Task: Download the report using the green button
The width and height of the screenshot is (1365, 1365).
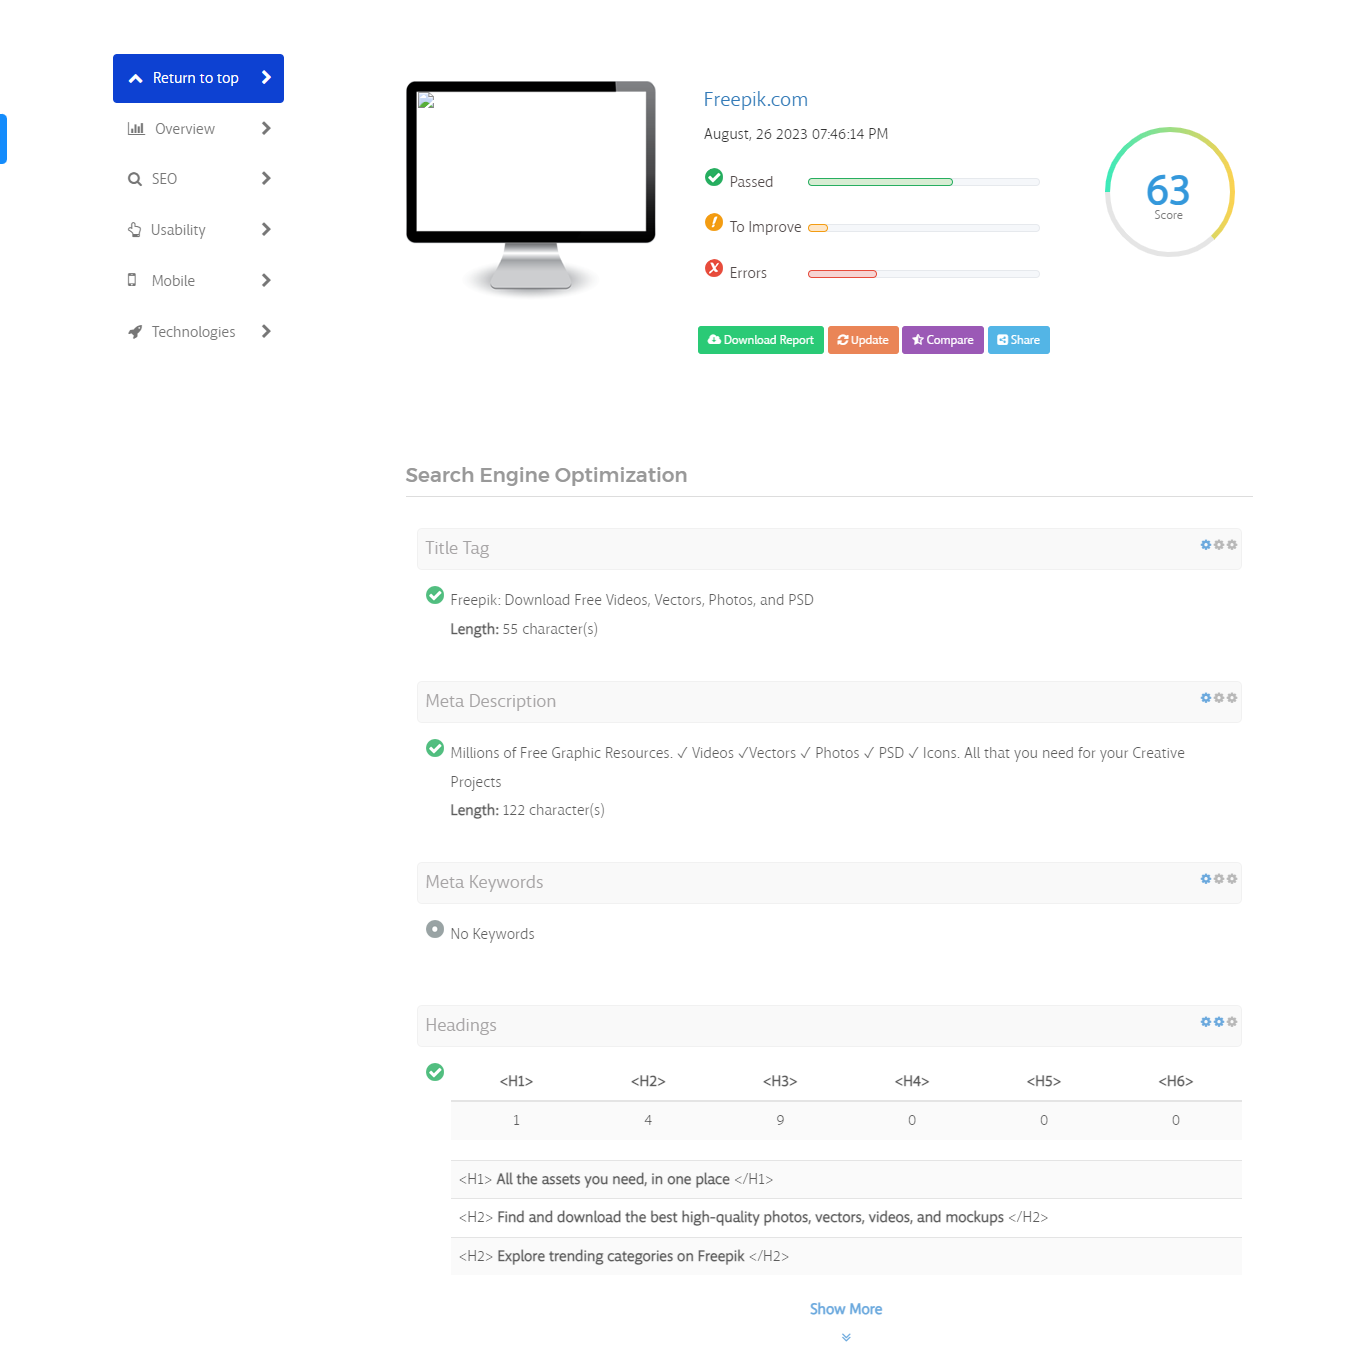Action: (760, 340)
